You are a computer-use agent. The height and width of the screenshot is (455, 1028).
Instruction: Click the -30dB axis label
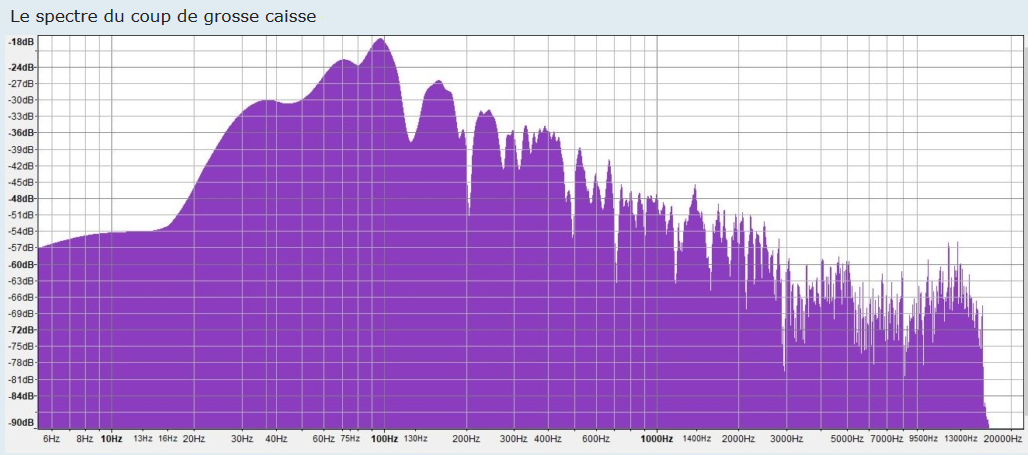pos(22,100)
